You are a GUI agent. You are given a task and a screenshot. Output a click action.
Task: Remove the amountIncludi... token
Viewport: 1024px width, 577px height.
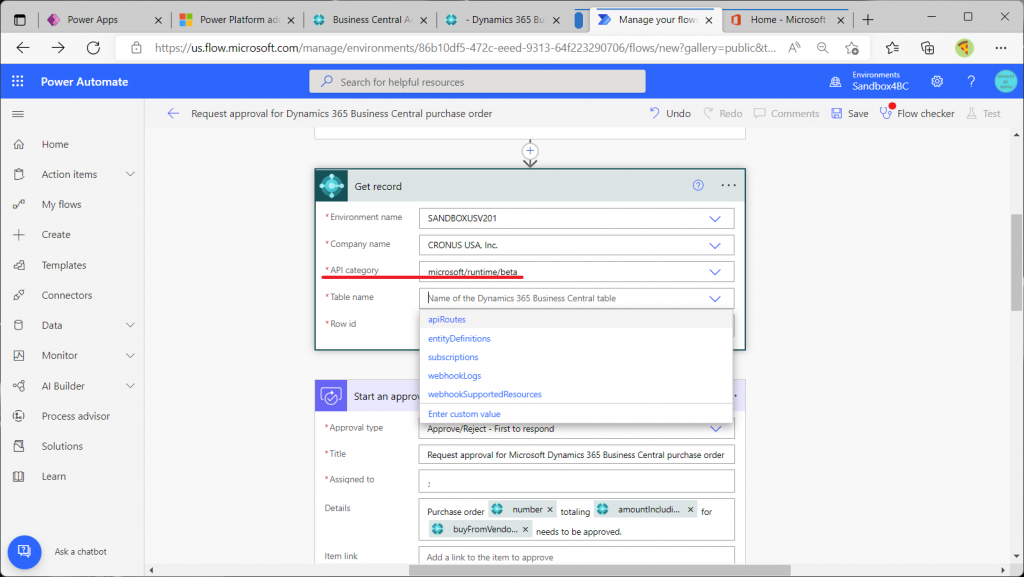690,510
